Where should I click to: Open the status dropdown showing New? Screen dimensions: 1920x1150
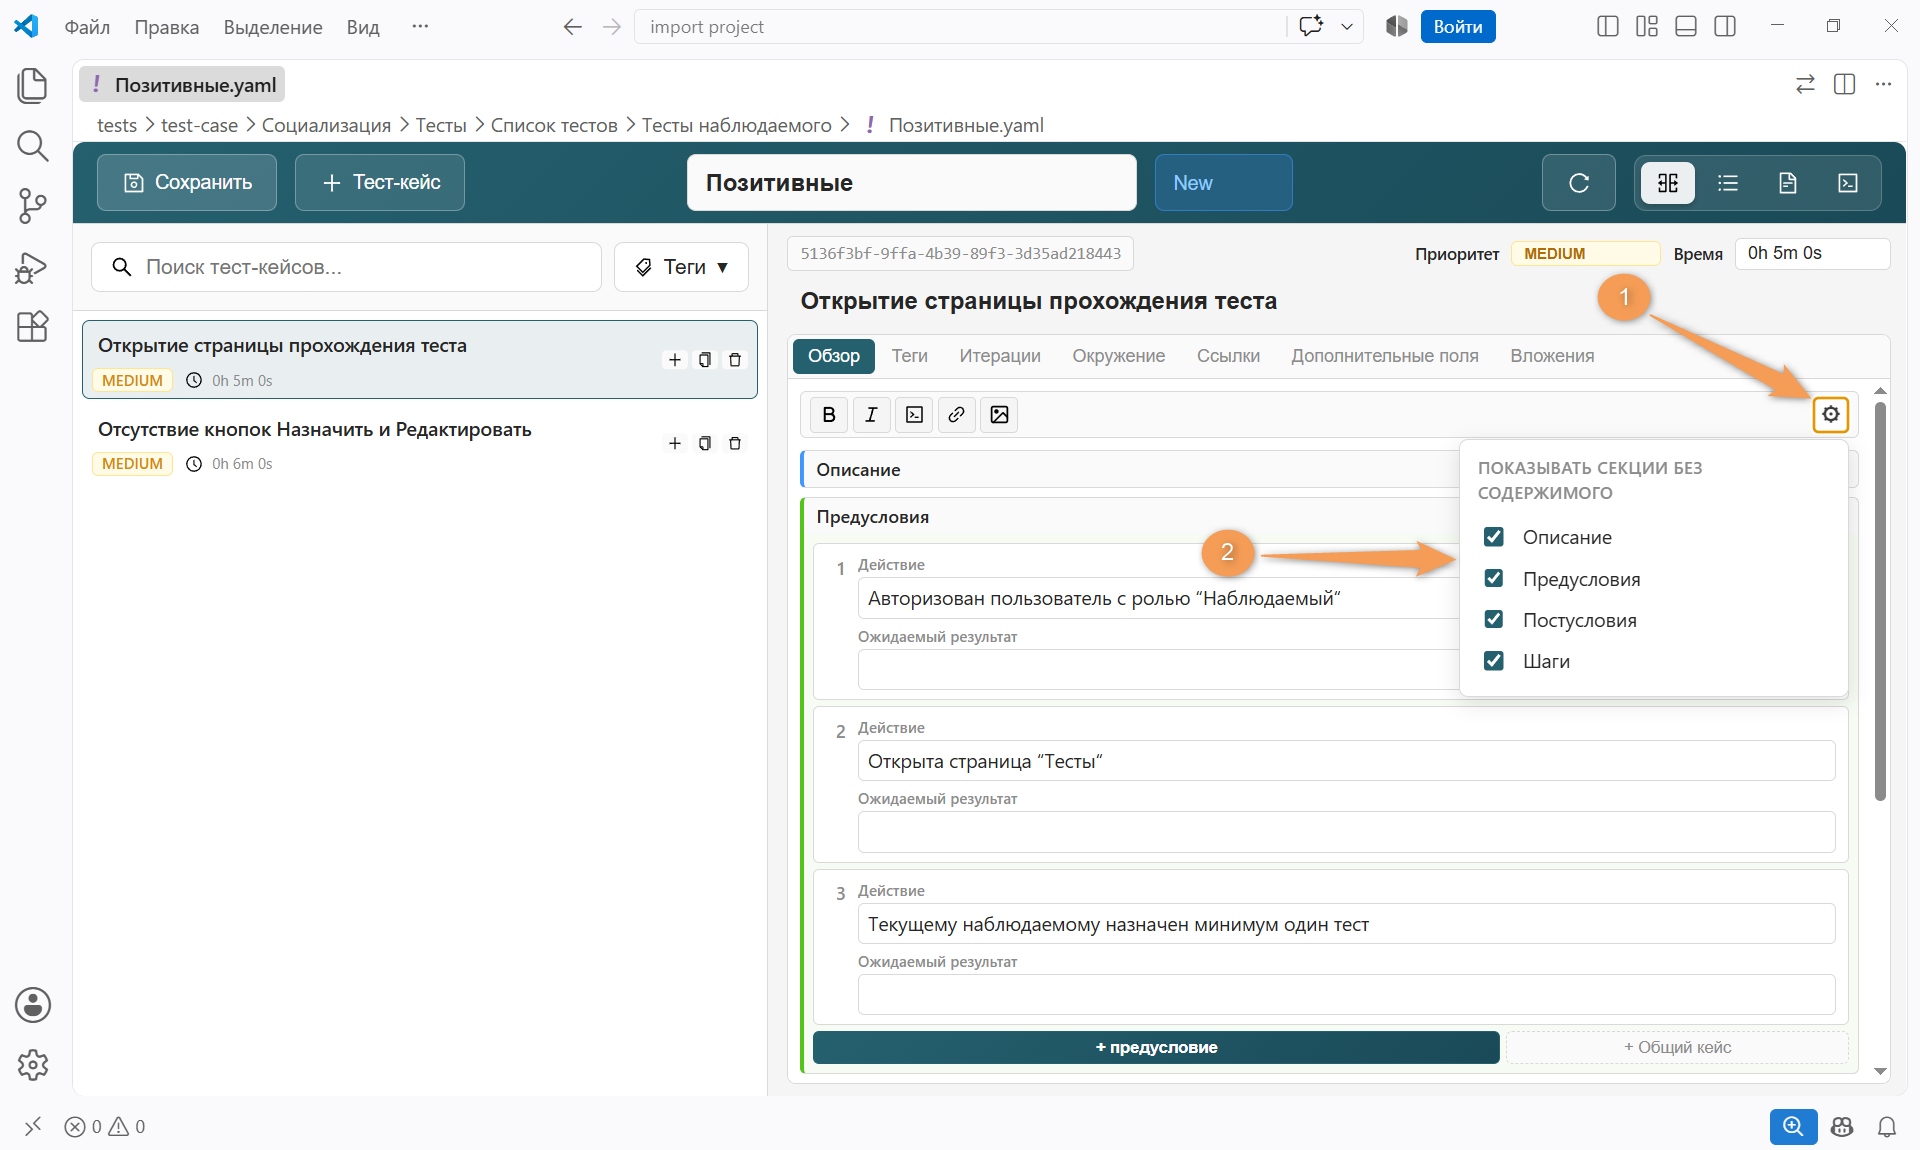point(1223,183)
